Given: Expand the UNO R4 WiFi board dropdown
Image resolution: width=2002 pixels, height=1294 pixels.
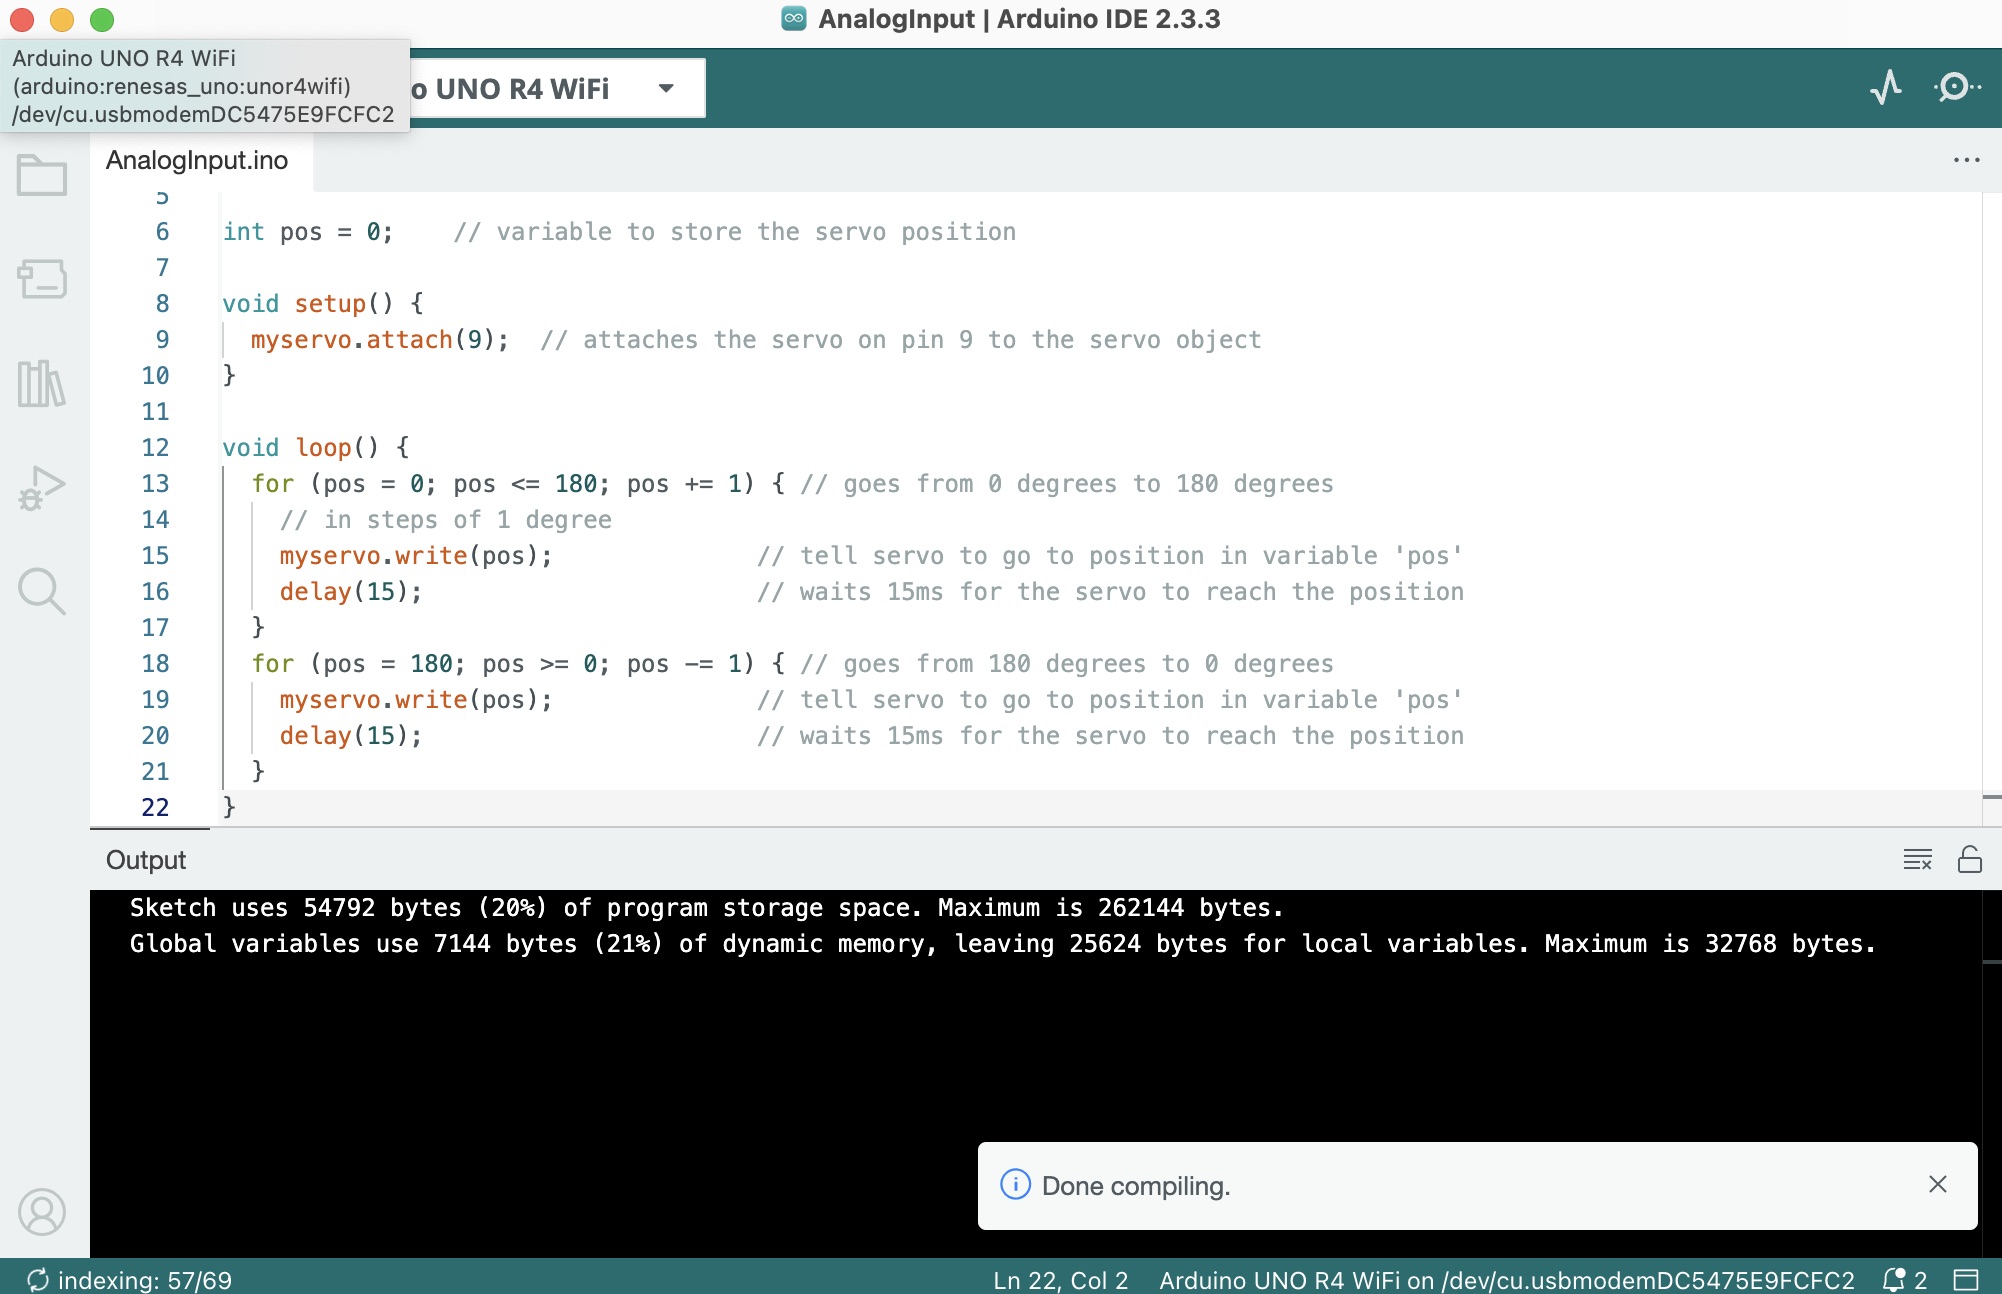Looking at the screenshot, I should pos(666,88).
